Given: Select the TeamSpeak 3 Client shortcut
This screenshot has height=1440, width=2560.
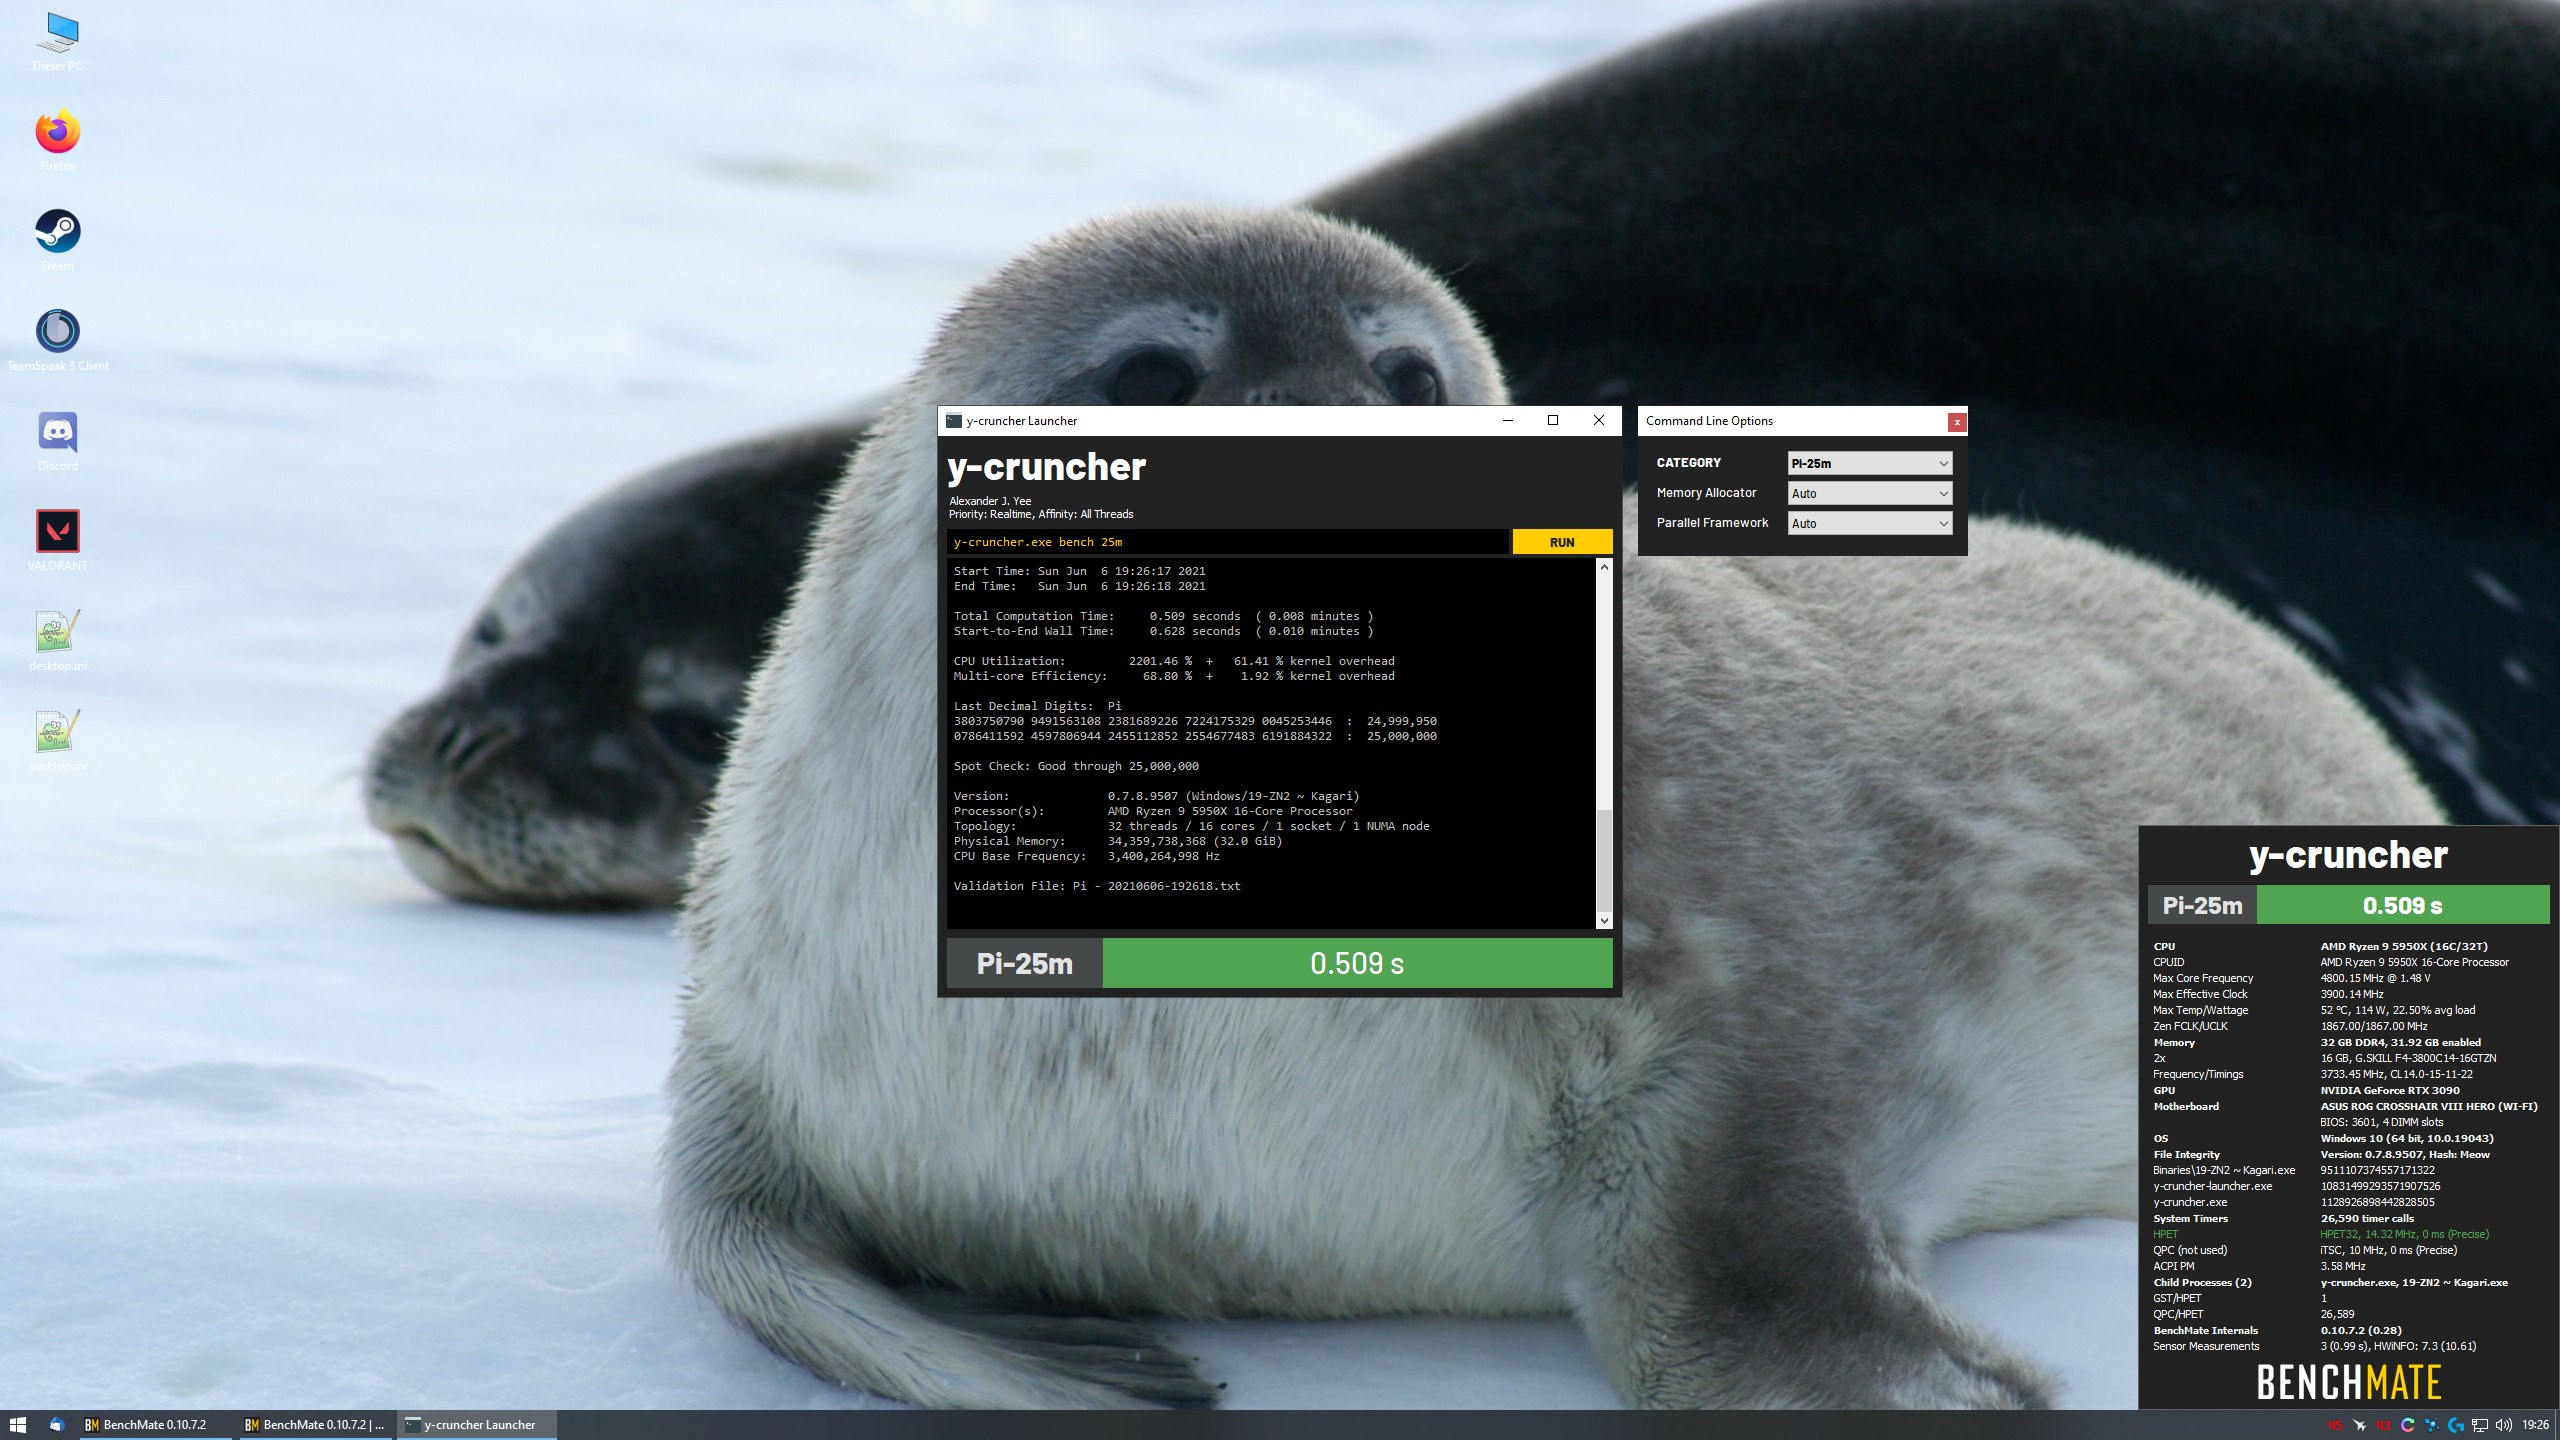Looking at the screenshot, I should pos(57,341).
